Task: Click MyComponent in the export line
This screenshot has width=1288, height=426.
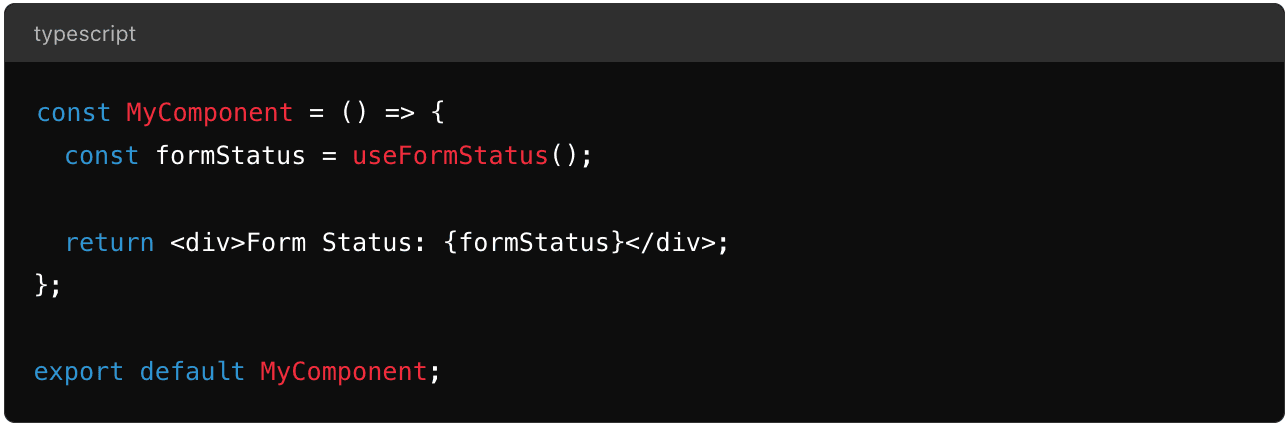Action: click(x=344, y=372)
